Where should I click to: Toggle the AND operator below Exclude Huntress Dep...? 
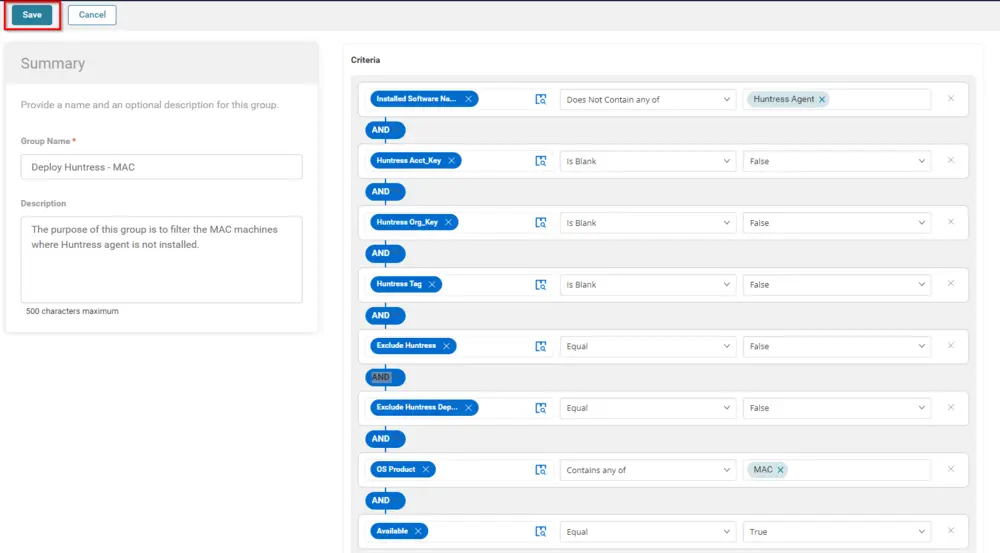(385, 439)
